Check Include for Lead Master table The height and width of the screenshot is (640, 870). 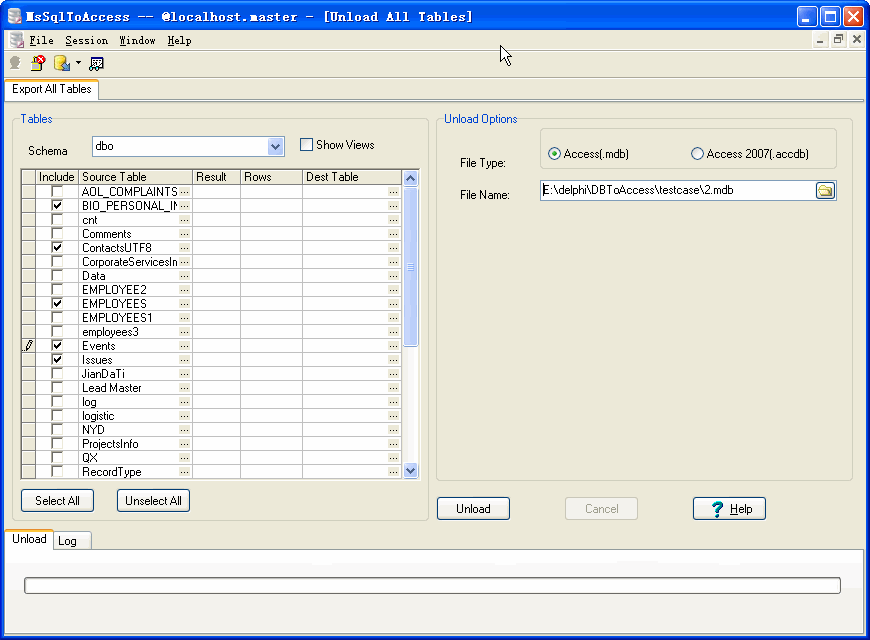click(57, 388)
